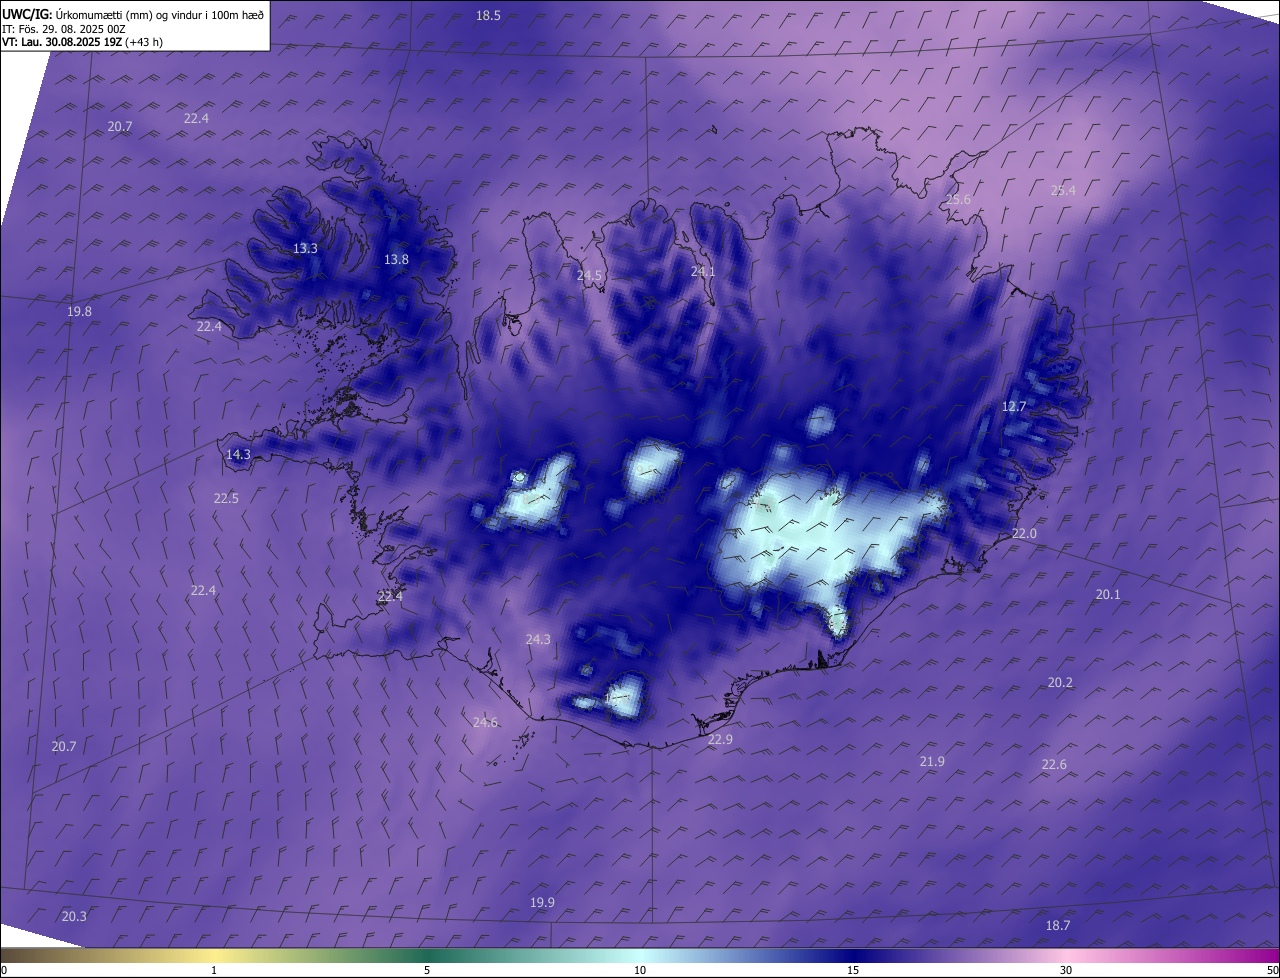Viewport: 1280px width, 978px height.
Task: Click the 19.9 value label
Action: pos(542,902)
